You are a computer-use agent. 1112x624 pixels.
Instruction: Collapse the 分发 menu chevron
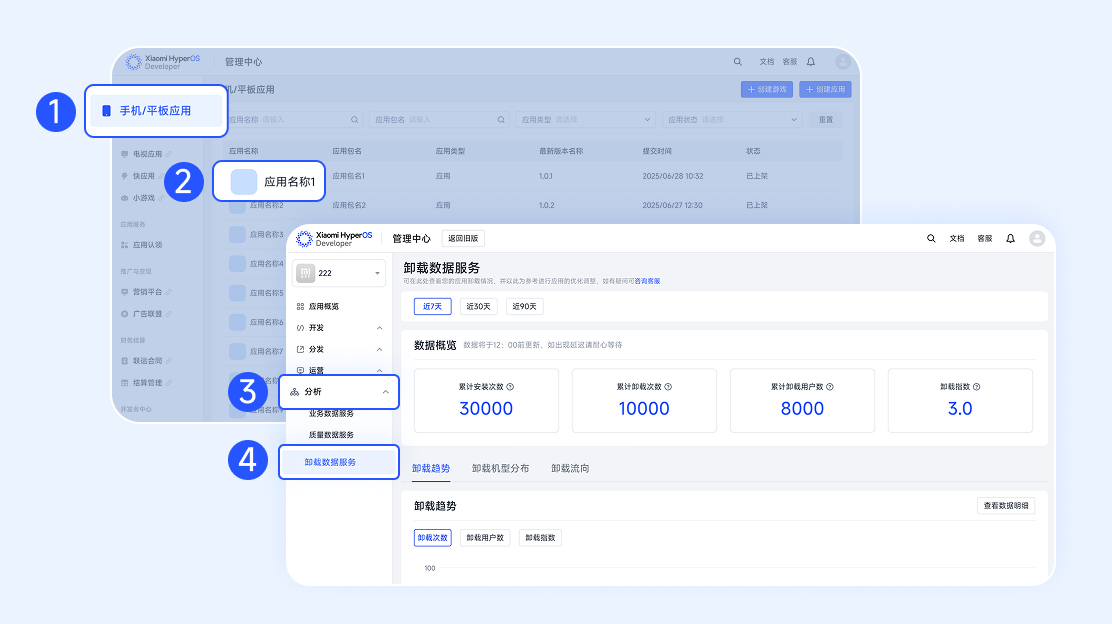379,350
